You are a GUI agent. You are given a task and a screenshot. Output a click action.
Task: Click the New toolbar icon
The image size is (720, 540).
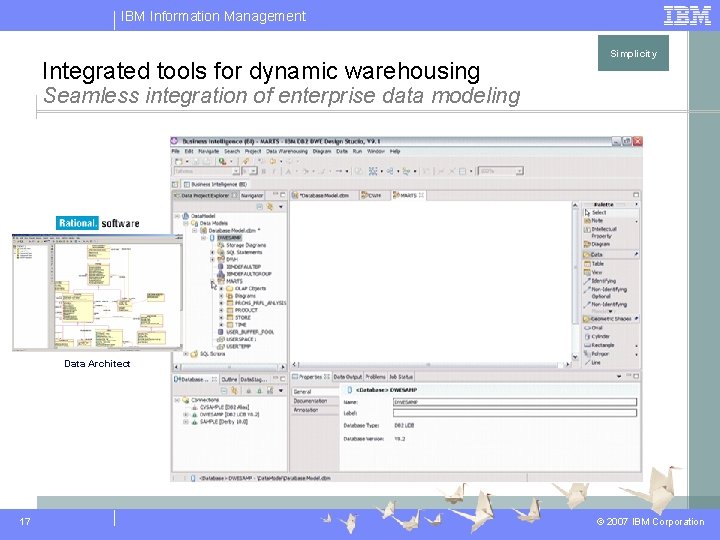pyautogui.click(x=179, y=161)
